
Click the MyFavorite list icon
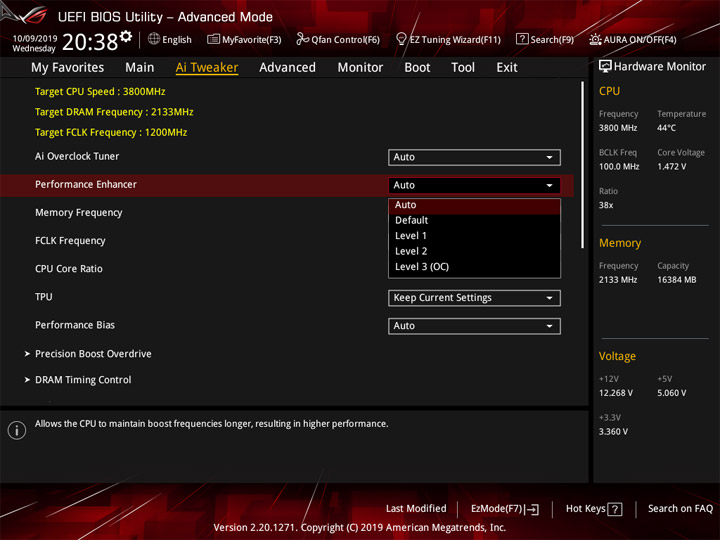pos(213,39)
